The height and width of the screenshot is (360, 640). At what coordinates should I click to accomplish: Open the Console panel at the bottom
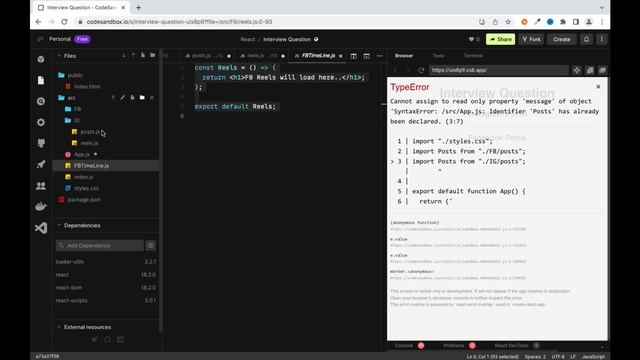[x=404, y=346]
